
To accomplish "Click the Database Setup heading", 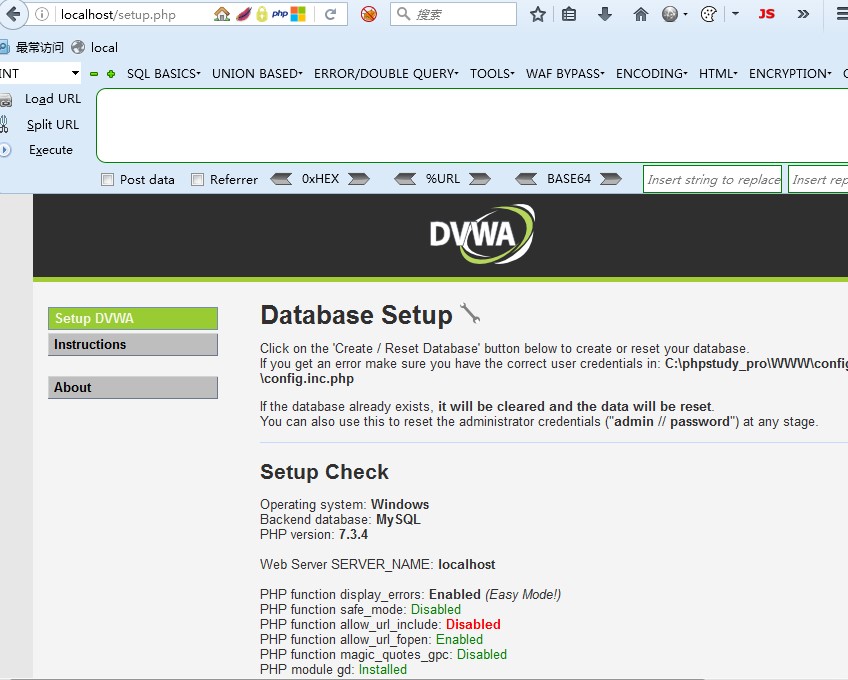I will [x=356, y=315].
